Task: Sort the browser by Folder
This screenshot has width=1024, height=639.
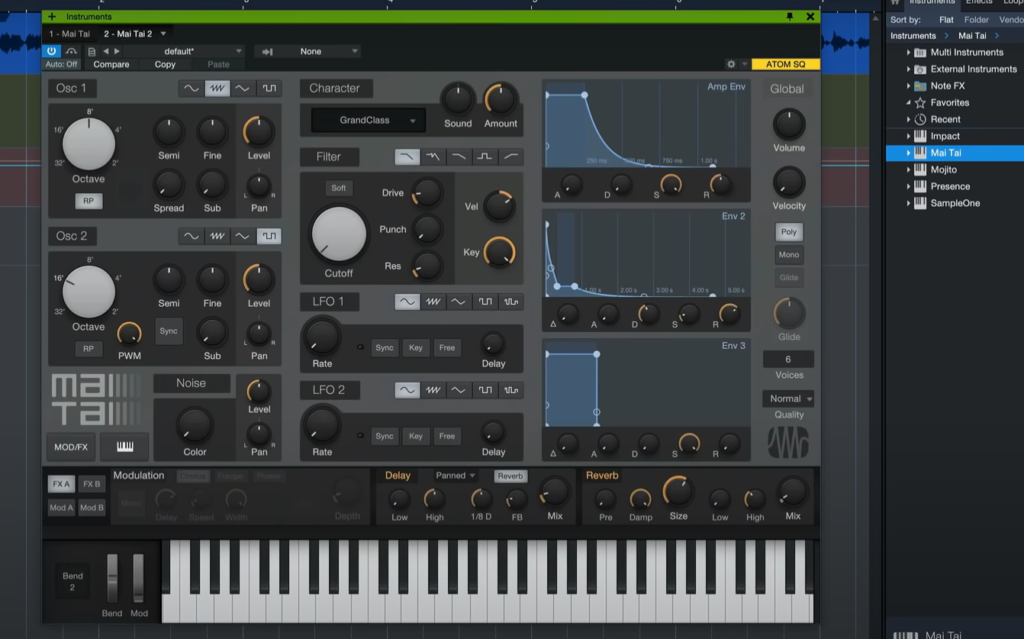Action: pos(976,20)
